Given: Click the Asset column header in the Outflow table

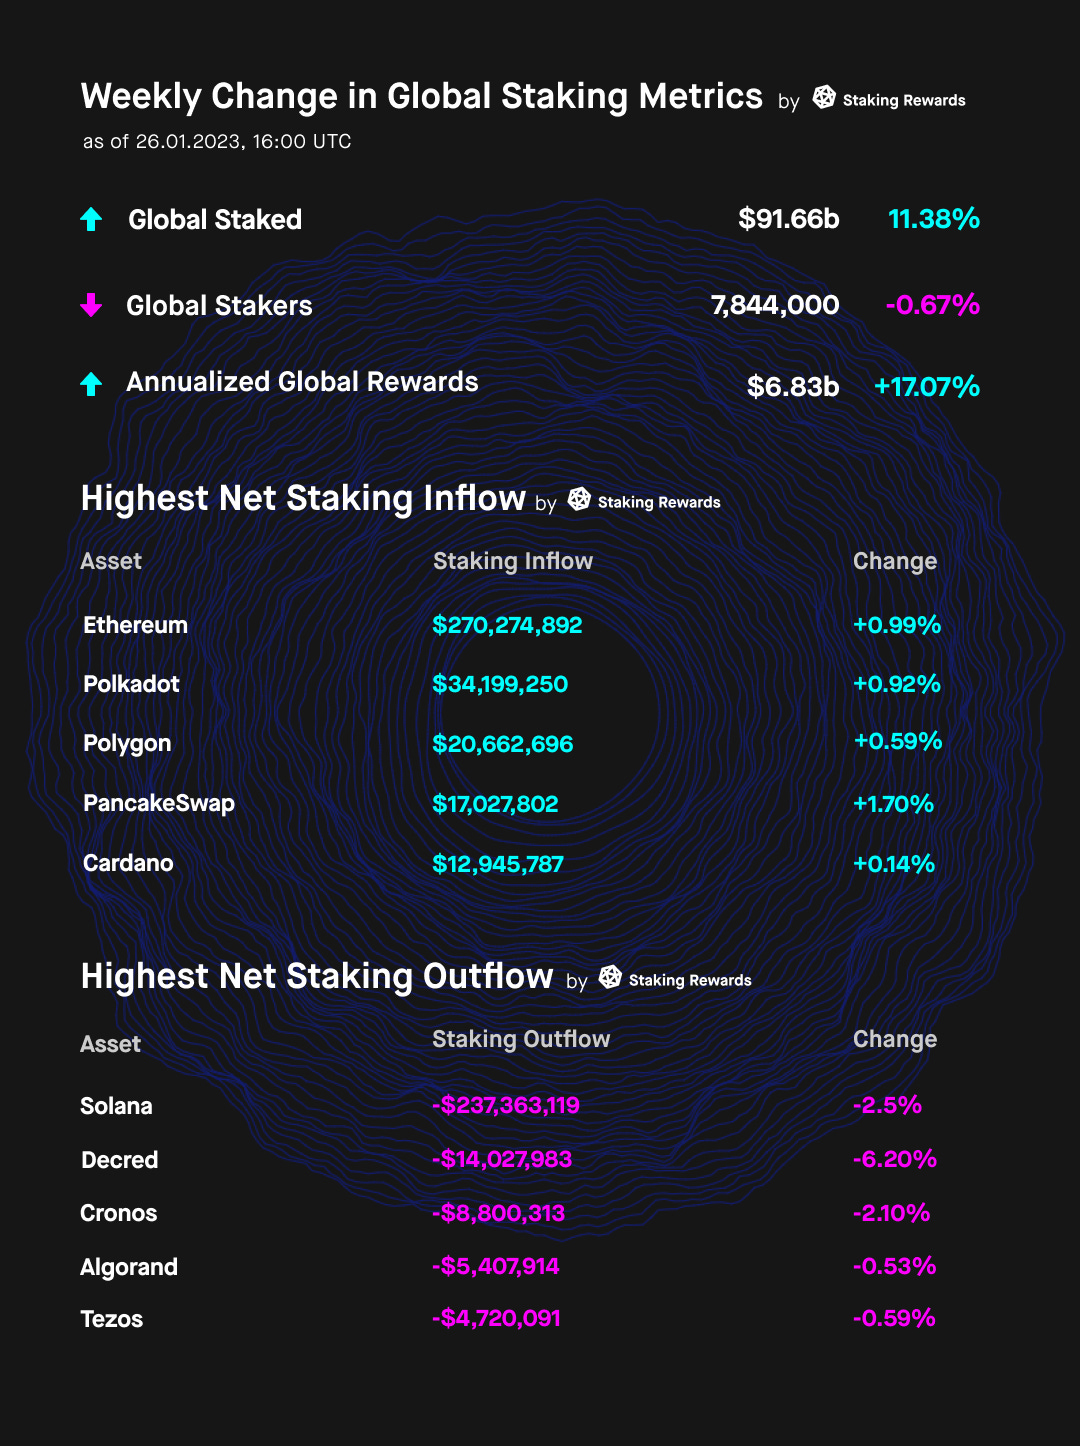Looking at the screenshot, I should (111, 1044).
